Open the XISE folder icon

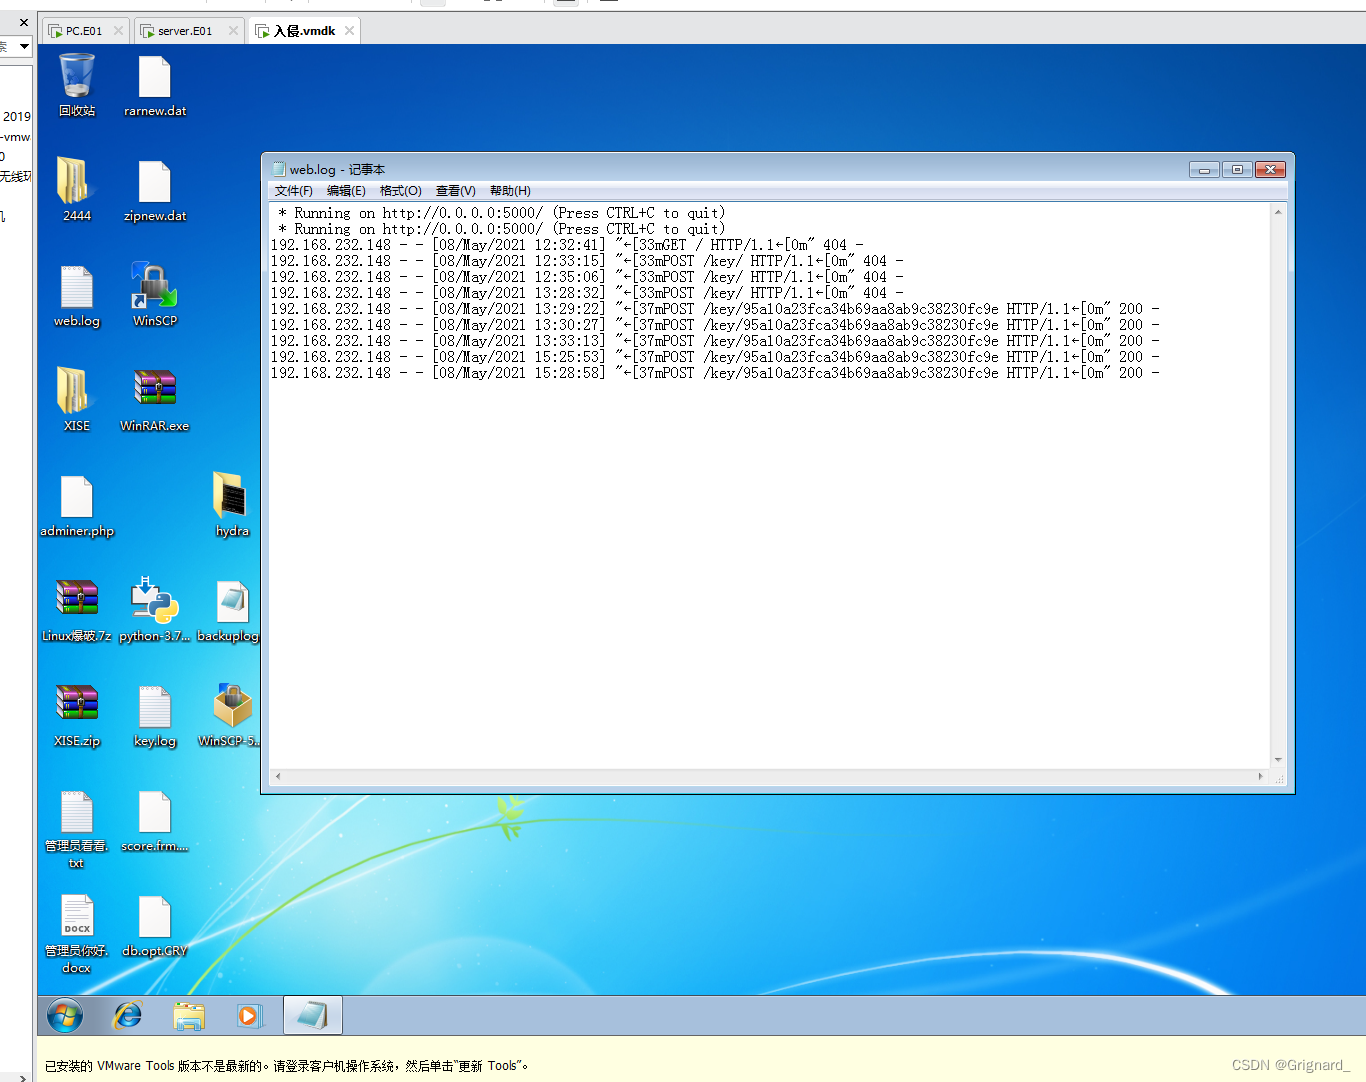pos(77,400)
